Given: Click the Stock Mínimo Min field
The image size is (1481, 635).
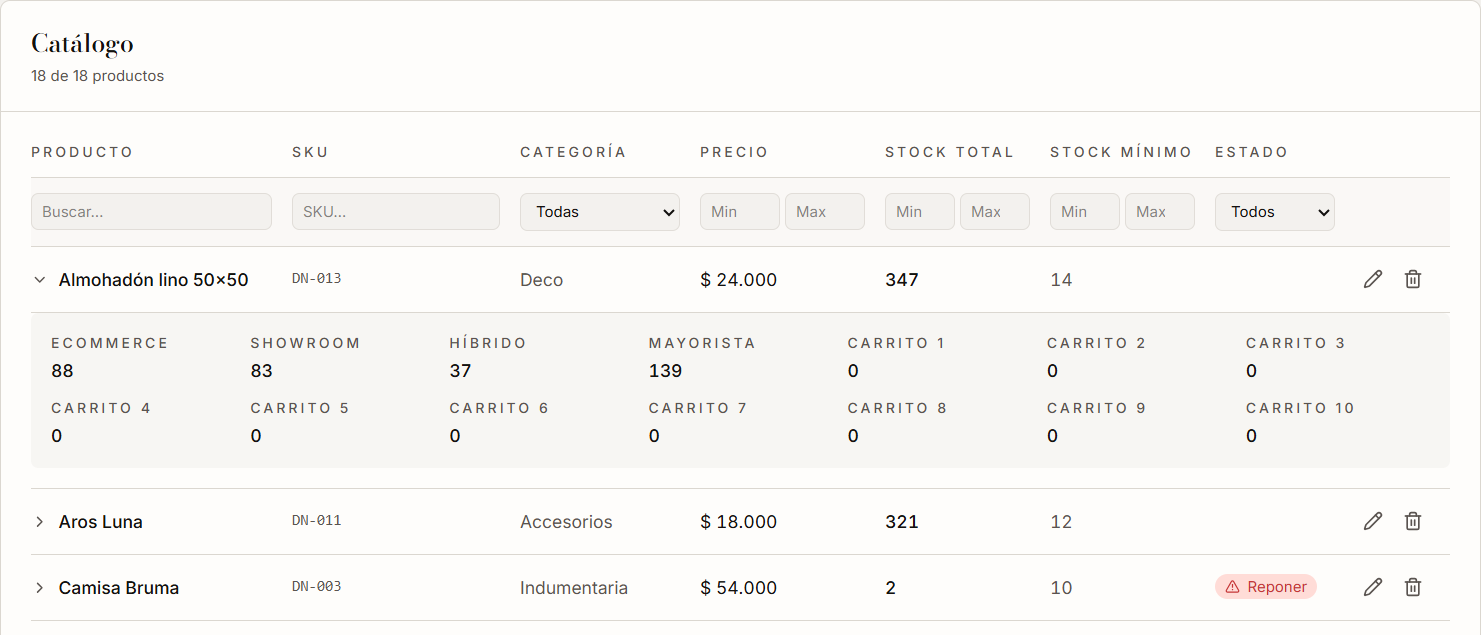Looking at the screenshot, I should pos(1085,212).
